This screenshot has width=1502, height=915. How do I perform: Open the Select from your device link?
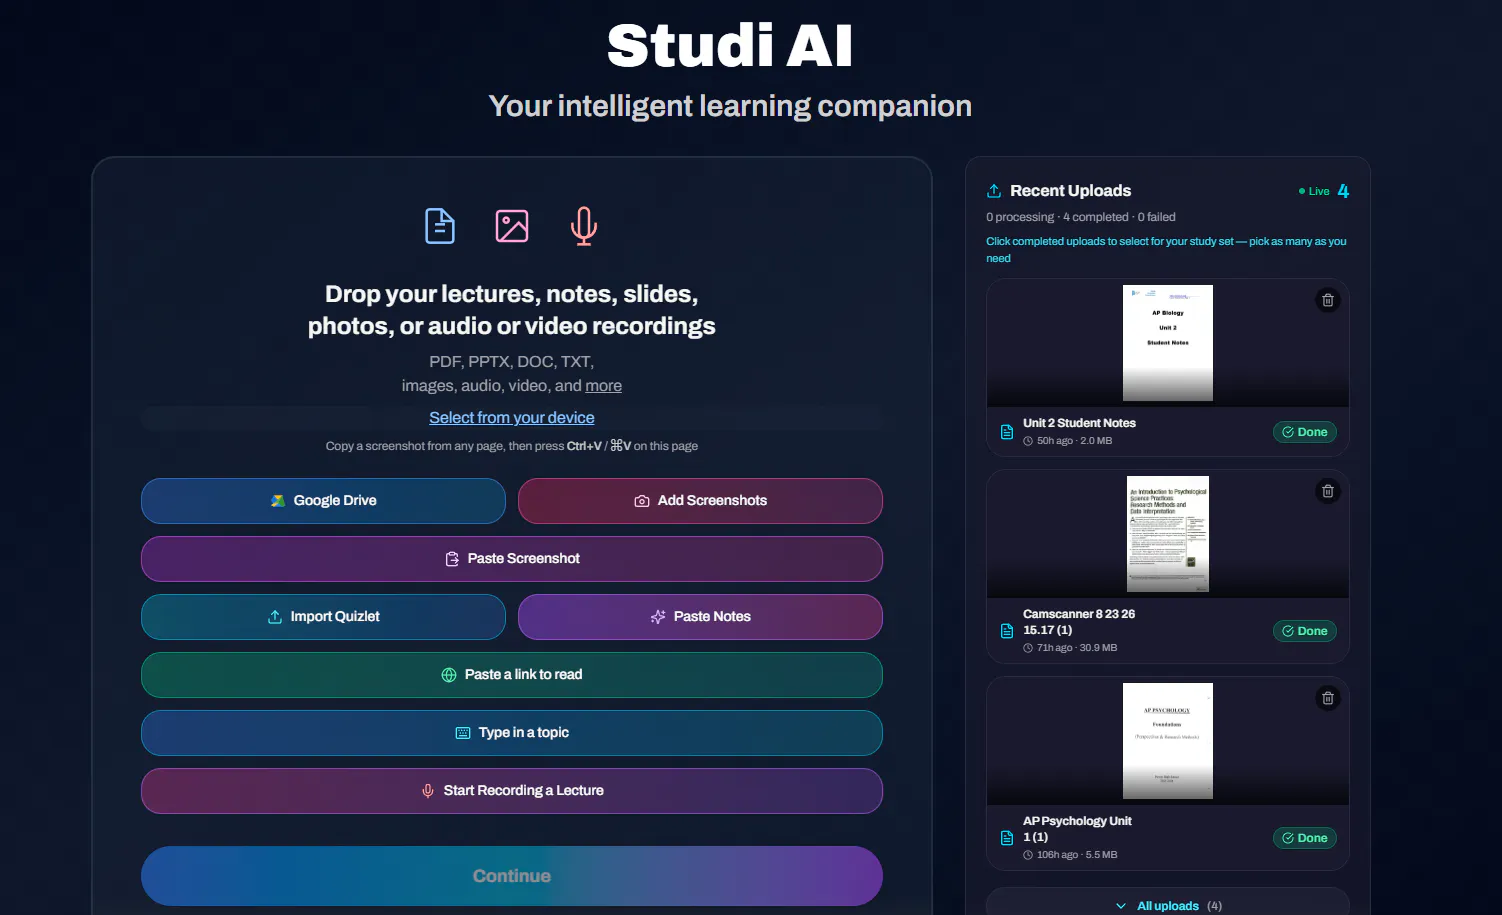tap(512, 418)
